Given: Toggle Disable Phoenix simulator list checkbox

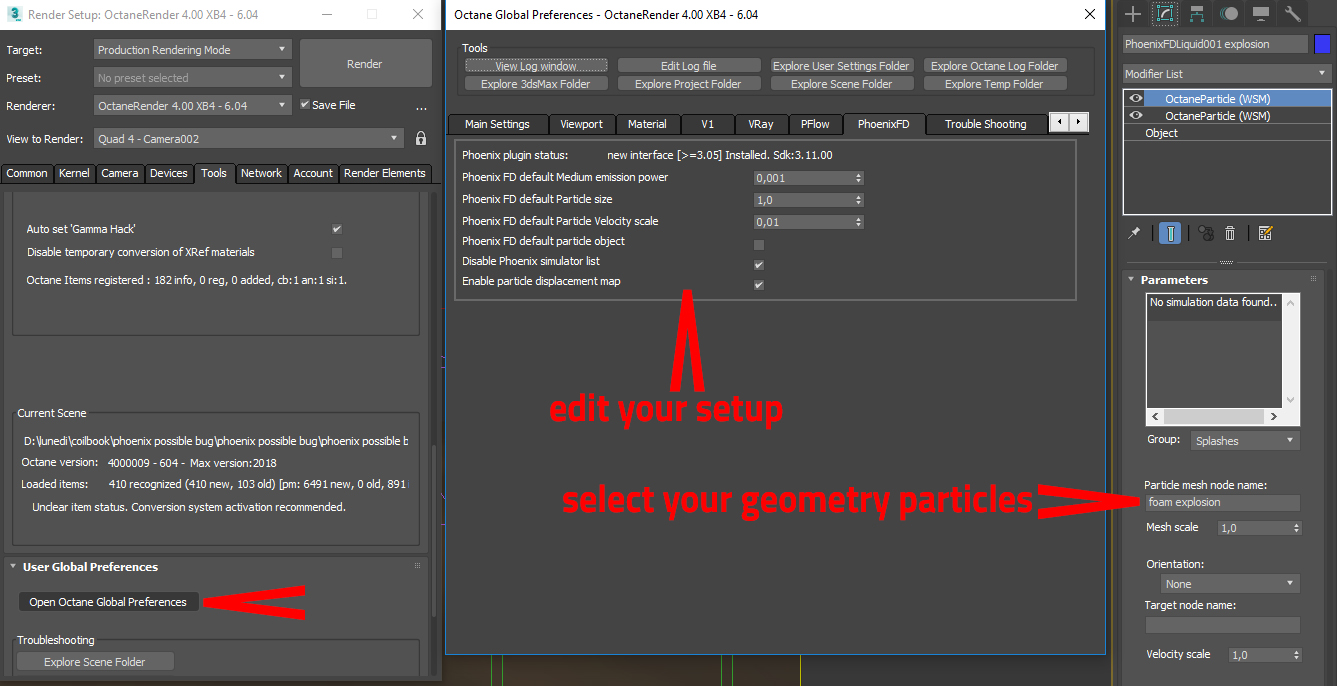Looking at the screenshot, I should pos(759,264).
